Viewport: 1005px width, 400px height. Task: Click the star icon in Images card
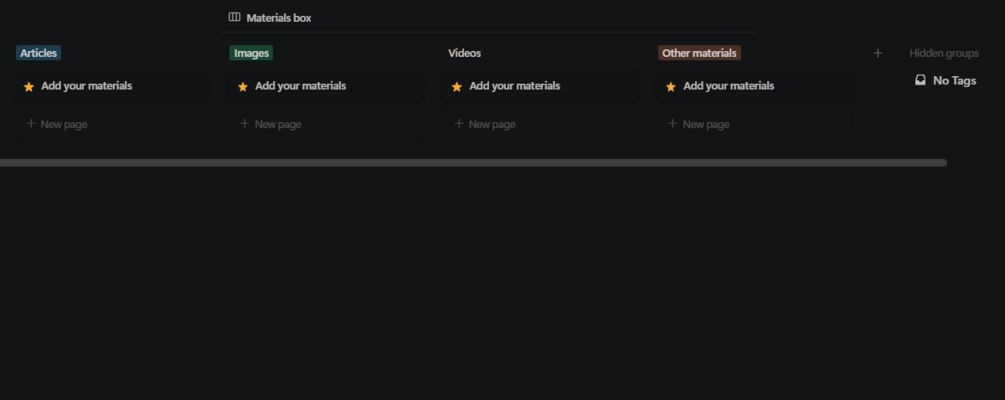click(243, 87)
